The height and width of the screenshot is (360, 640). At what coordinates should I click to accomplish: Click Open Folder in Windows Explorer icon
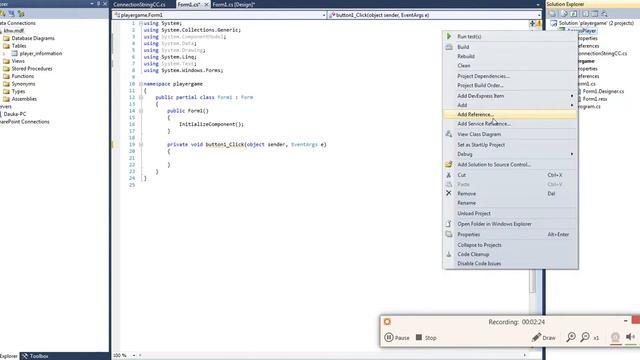(449, 224)
